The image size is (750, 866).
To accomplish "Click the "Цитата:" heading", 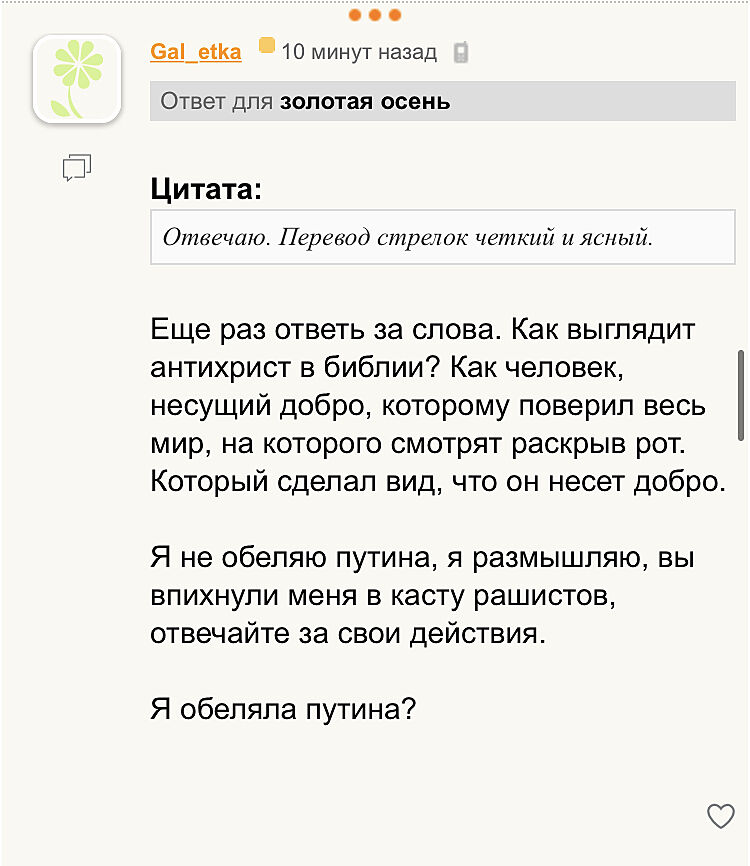I will (x=207, y=189).
